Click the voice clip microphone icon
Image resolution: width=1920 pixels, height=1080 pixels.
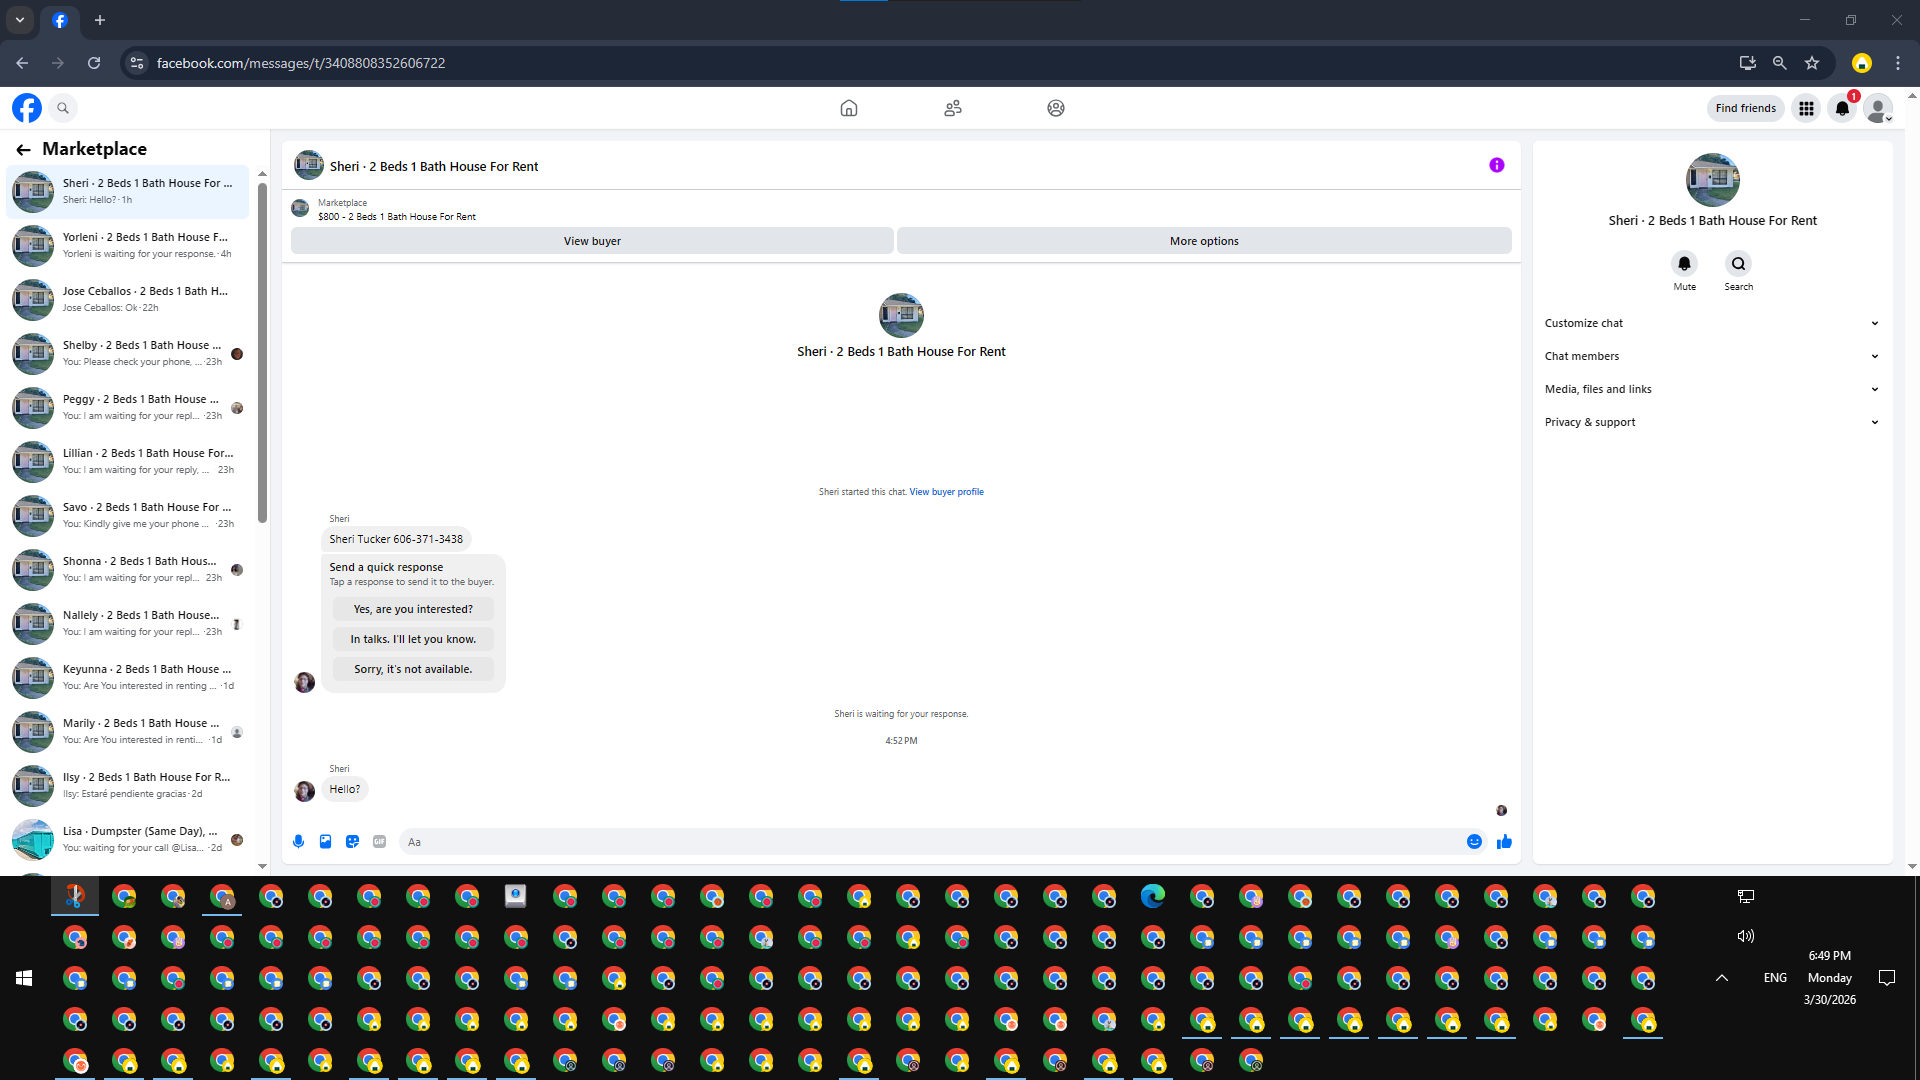(x=298, y=842)
